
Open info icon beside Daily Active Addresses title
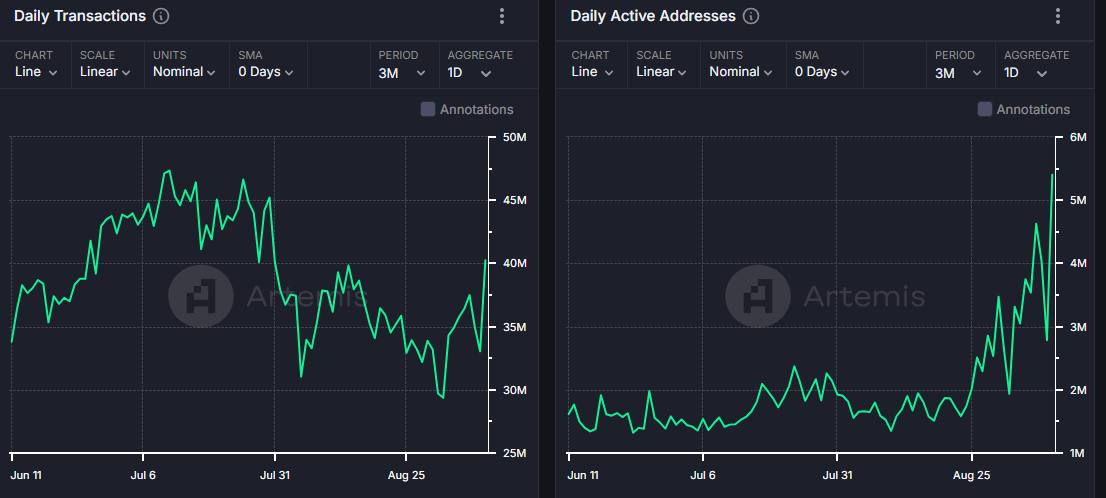pos(751,17)
